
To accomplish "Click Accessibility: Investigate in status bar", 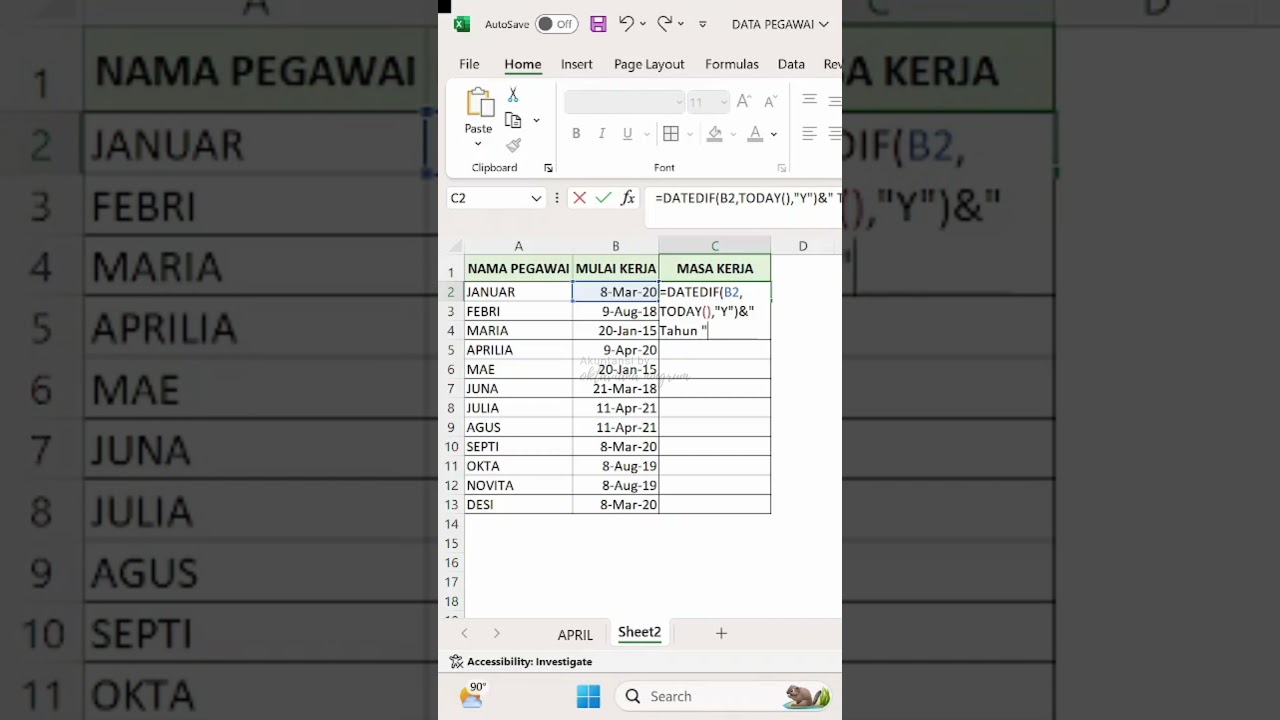I will [x=521, y=662].
